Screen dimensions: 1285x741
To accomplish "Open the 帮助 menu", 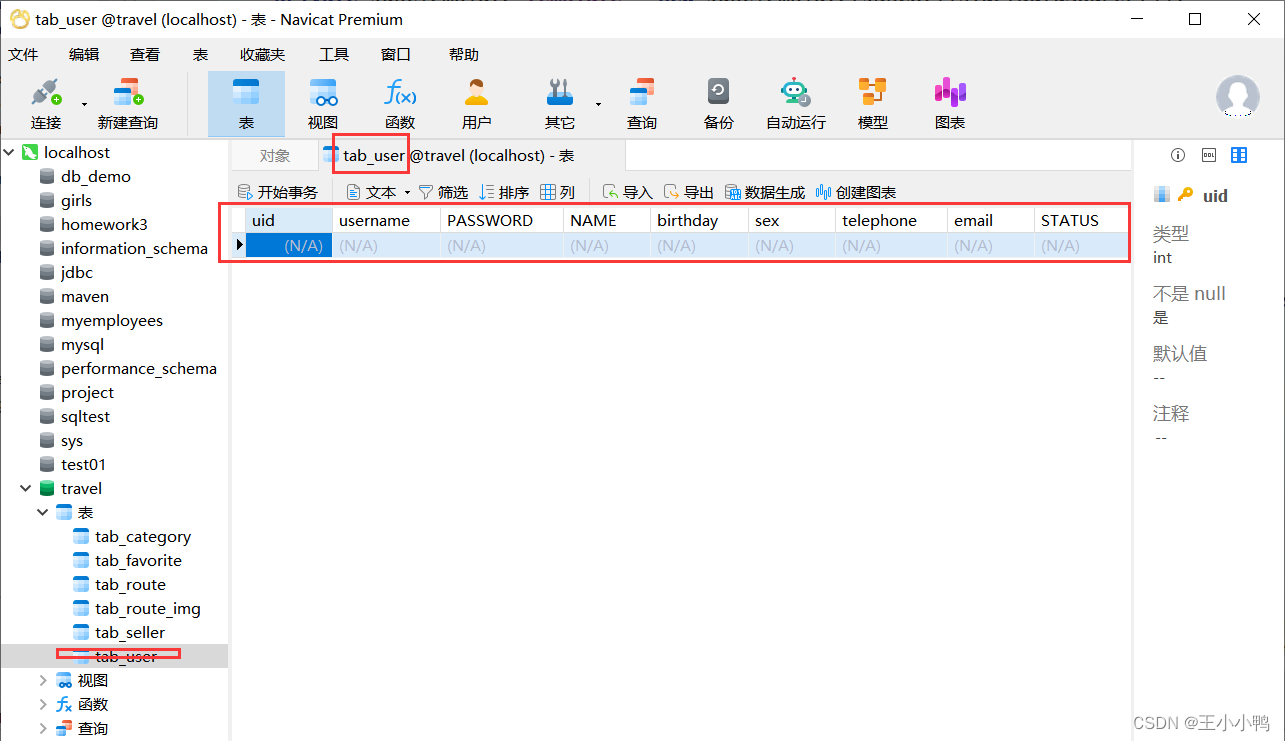I will tap(464, 55).
